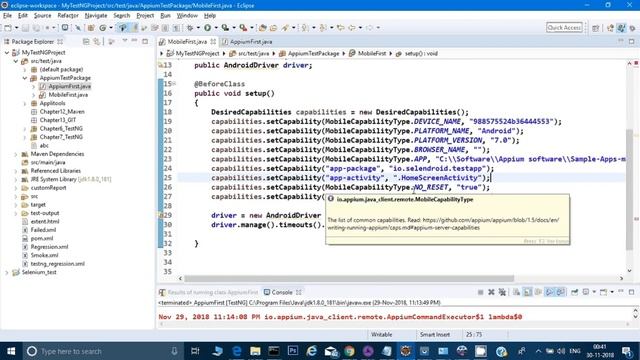The height and width of the screenshot is (360, 640).
Task: Click the Open Task folder icon in toolbar
Action: pos(273,28)
